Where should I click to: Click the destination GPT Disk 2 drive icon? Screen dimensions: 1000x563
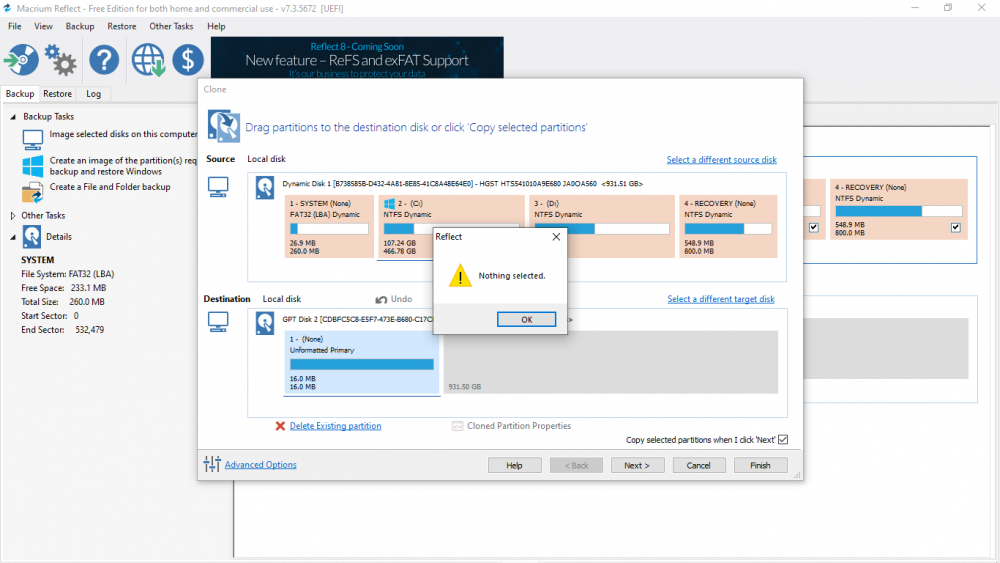click(x=265, y=323)
